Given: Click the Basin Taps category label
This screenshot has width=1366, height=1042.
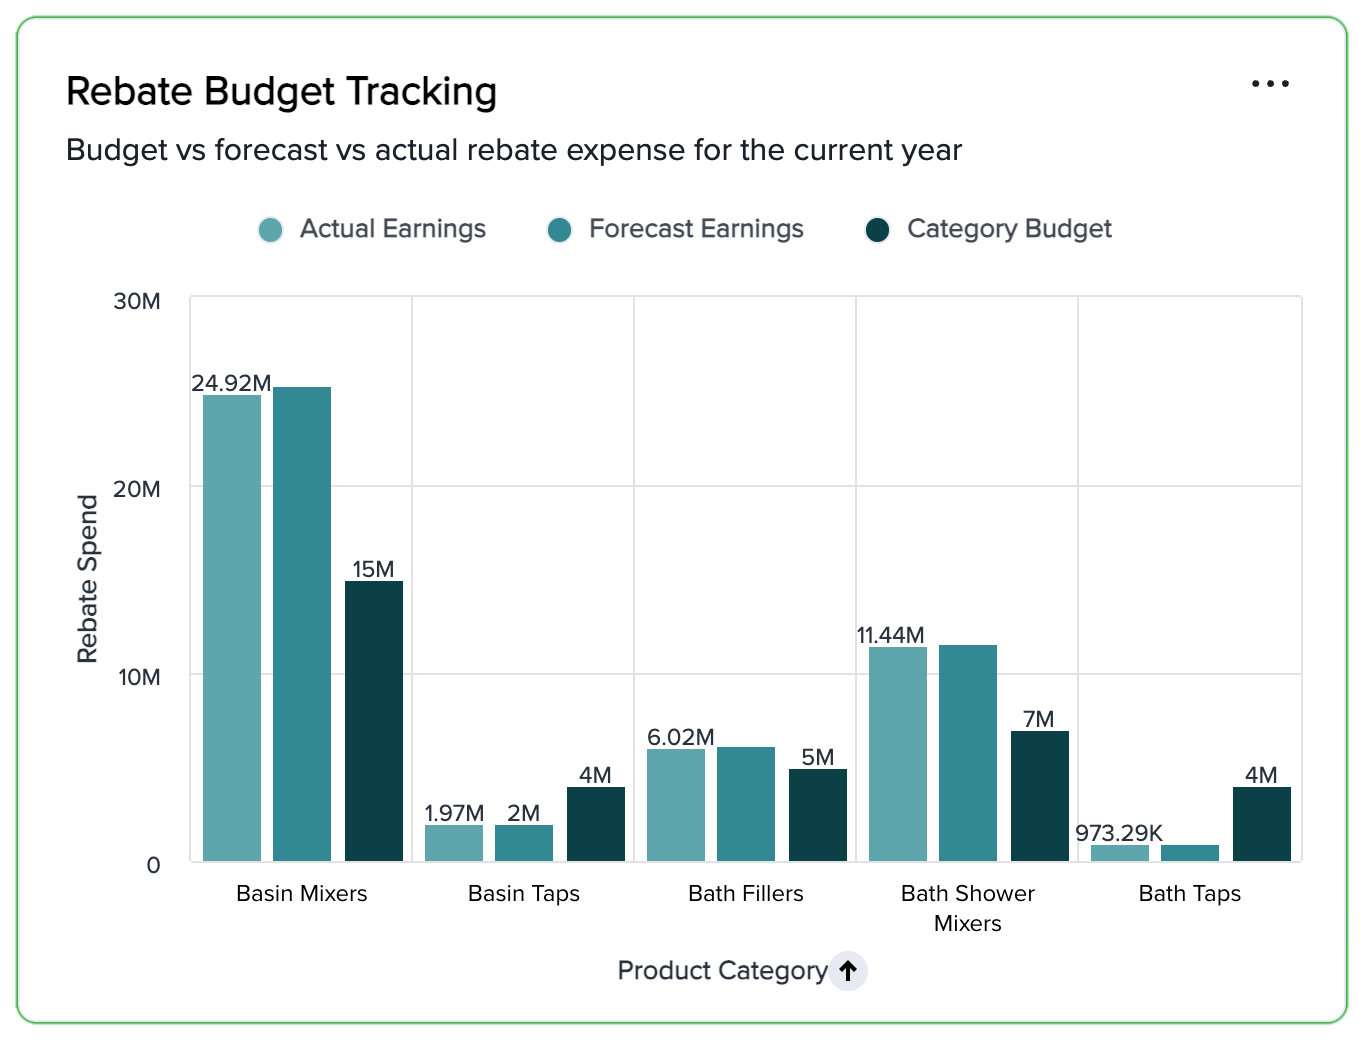Looking at the screenshot, I should [524, 893].
